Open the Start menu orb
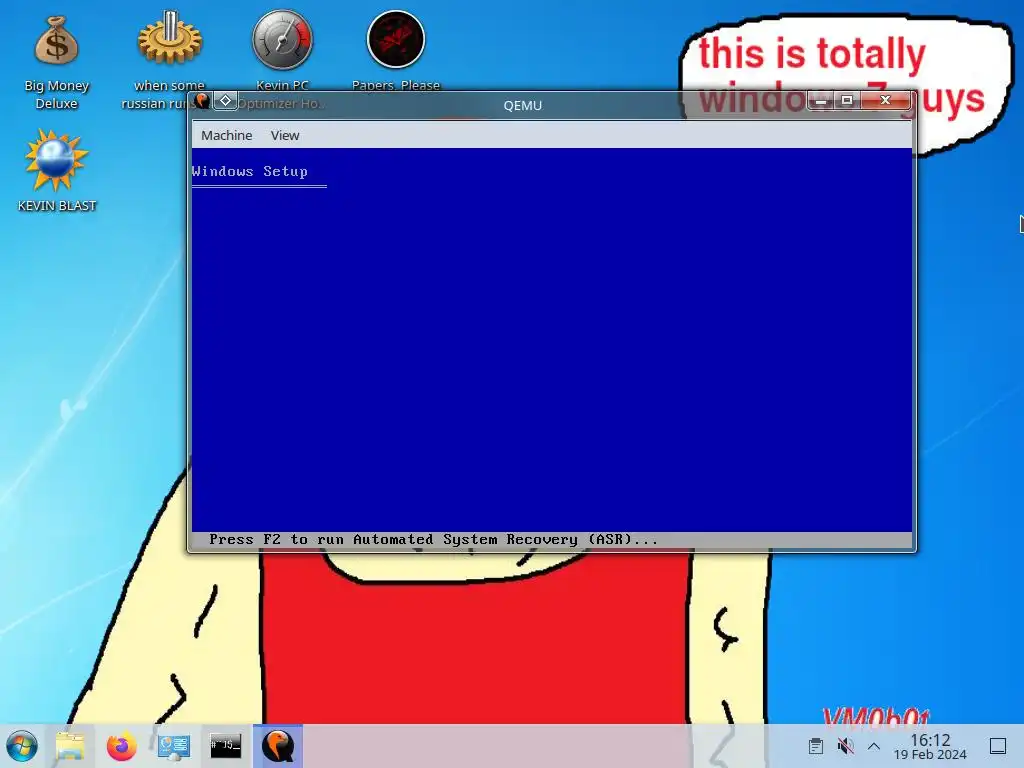Image resolution: width=1024 pixels, height=768 pixels. pyautogui.click(x=22, y=746)
